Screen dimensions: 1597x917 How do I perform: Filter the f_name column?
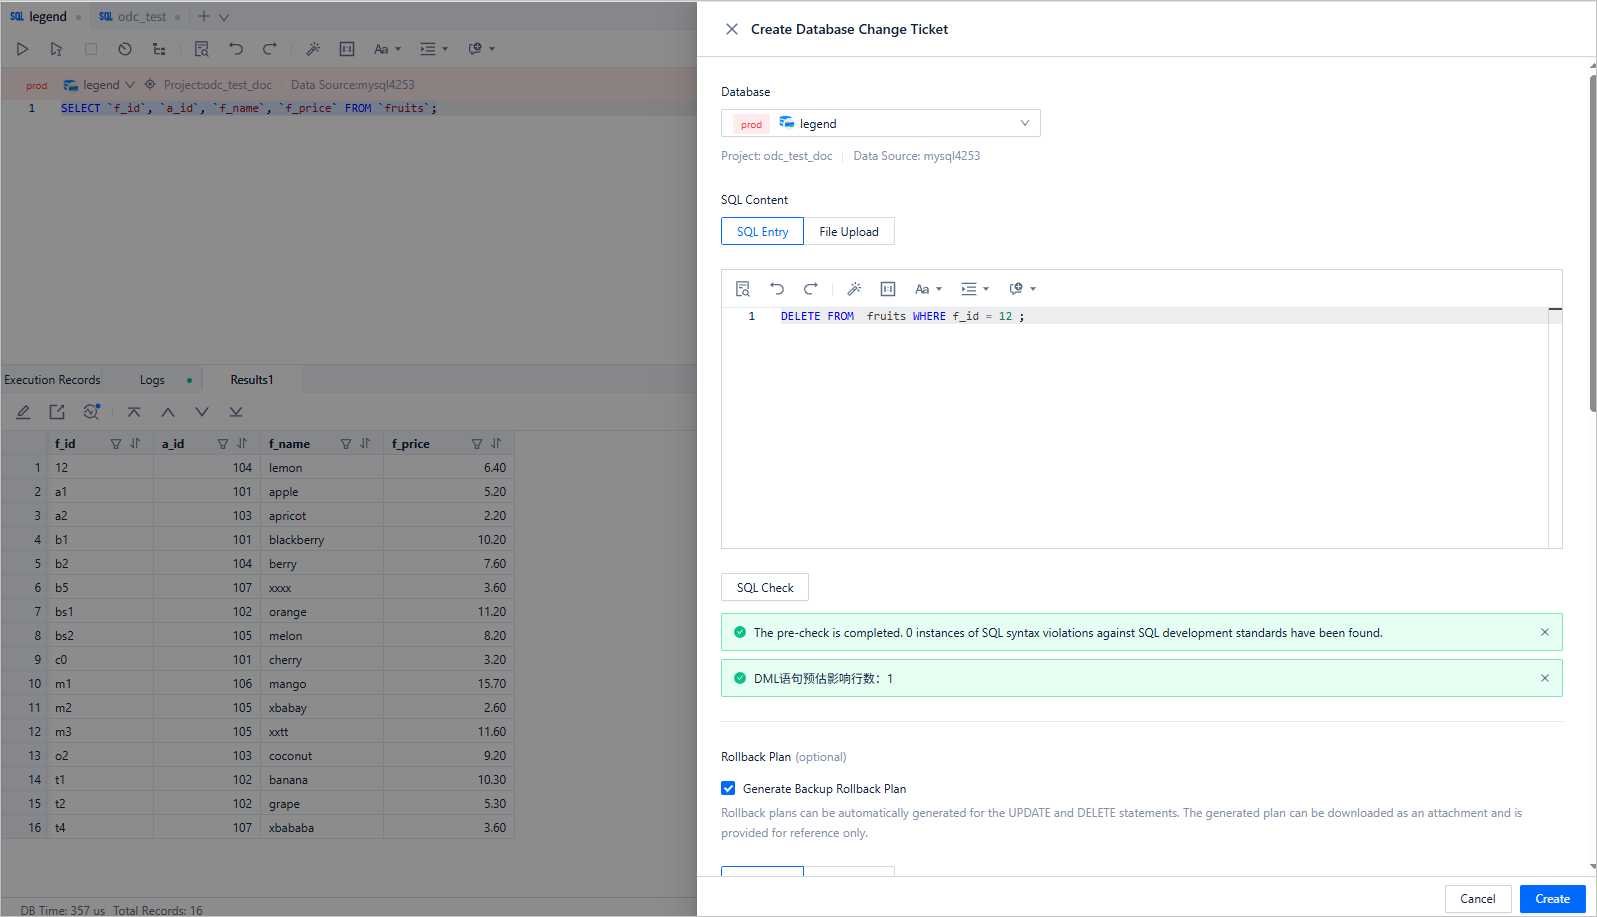(346, 444)
